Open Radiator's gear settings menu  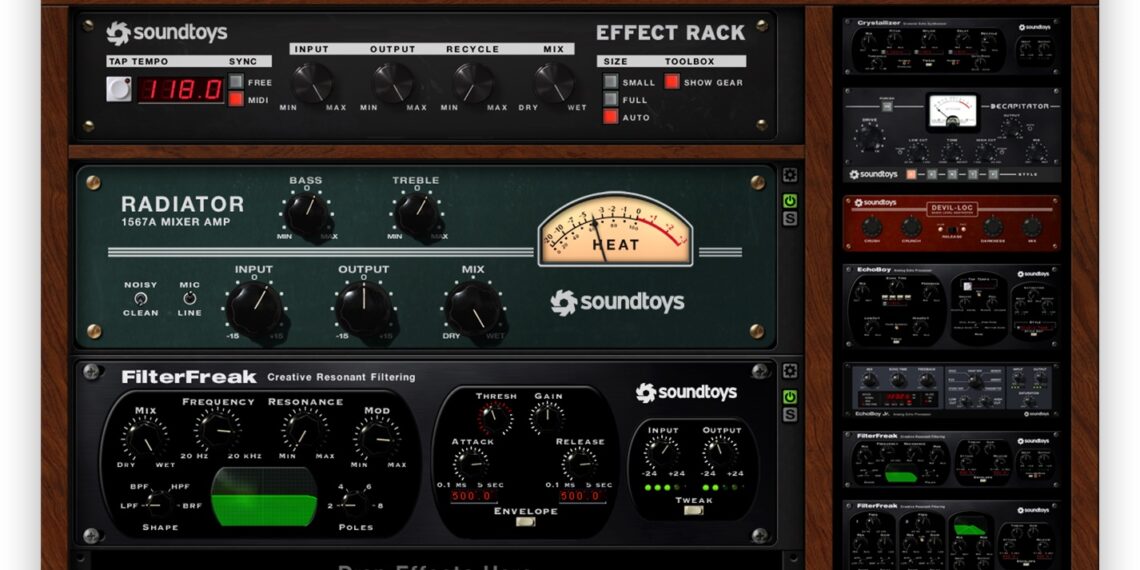pos(790,175)
